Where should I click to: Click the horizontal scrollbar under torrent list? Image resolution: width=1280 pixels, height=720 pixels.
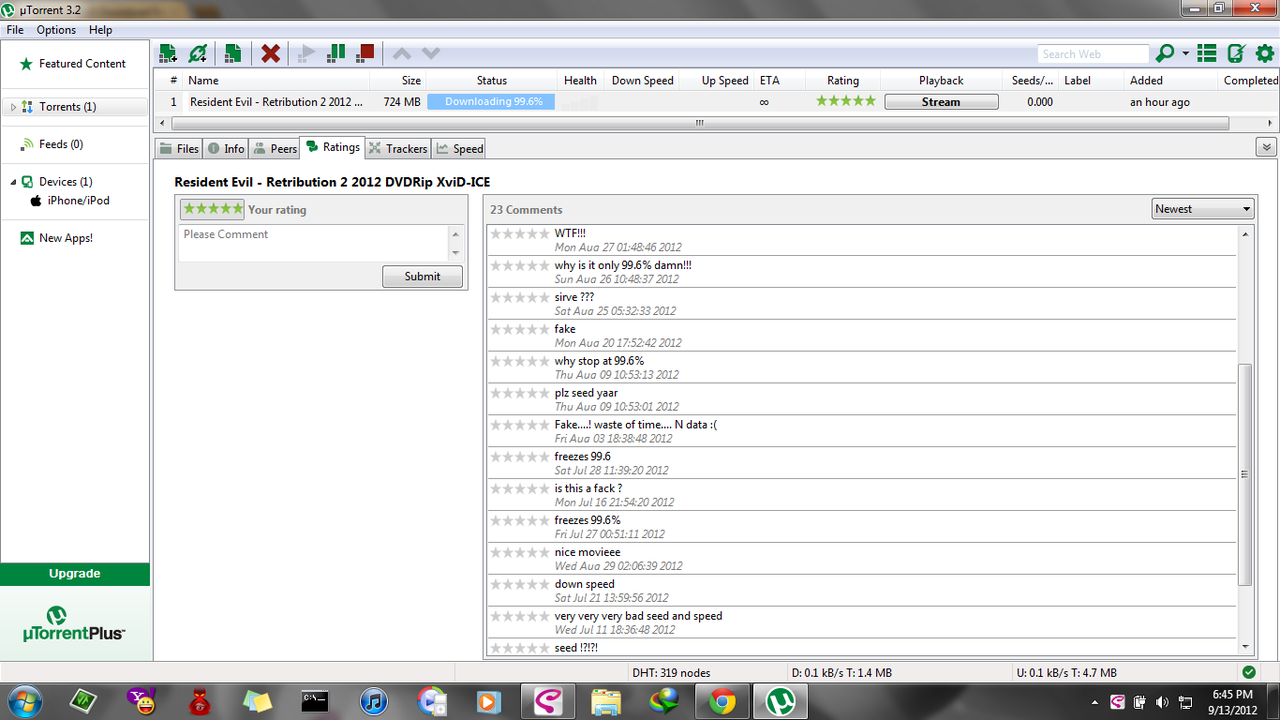pos(700,123)
